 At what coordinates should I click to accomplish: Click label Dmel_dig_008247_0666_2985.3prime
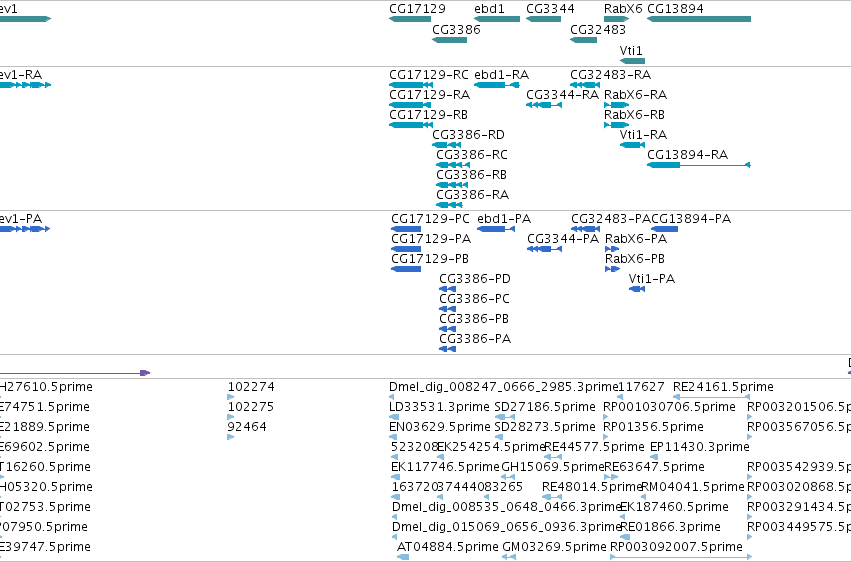[x=504, y=387]
